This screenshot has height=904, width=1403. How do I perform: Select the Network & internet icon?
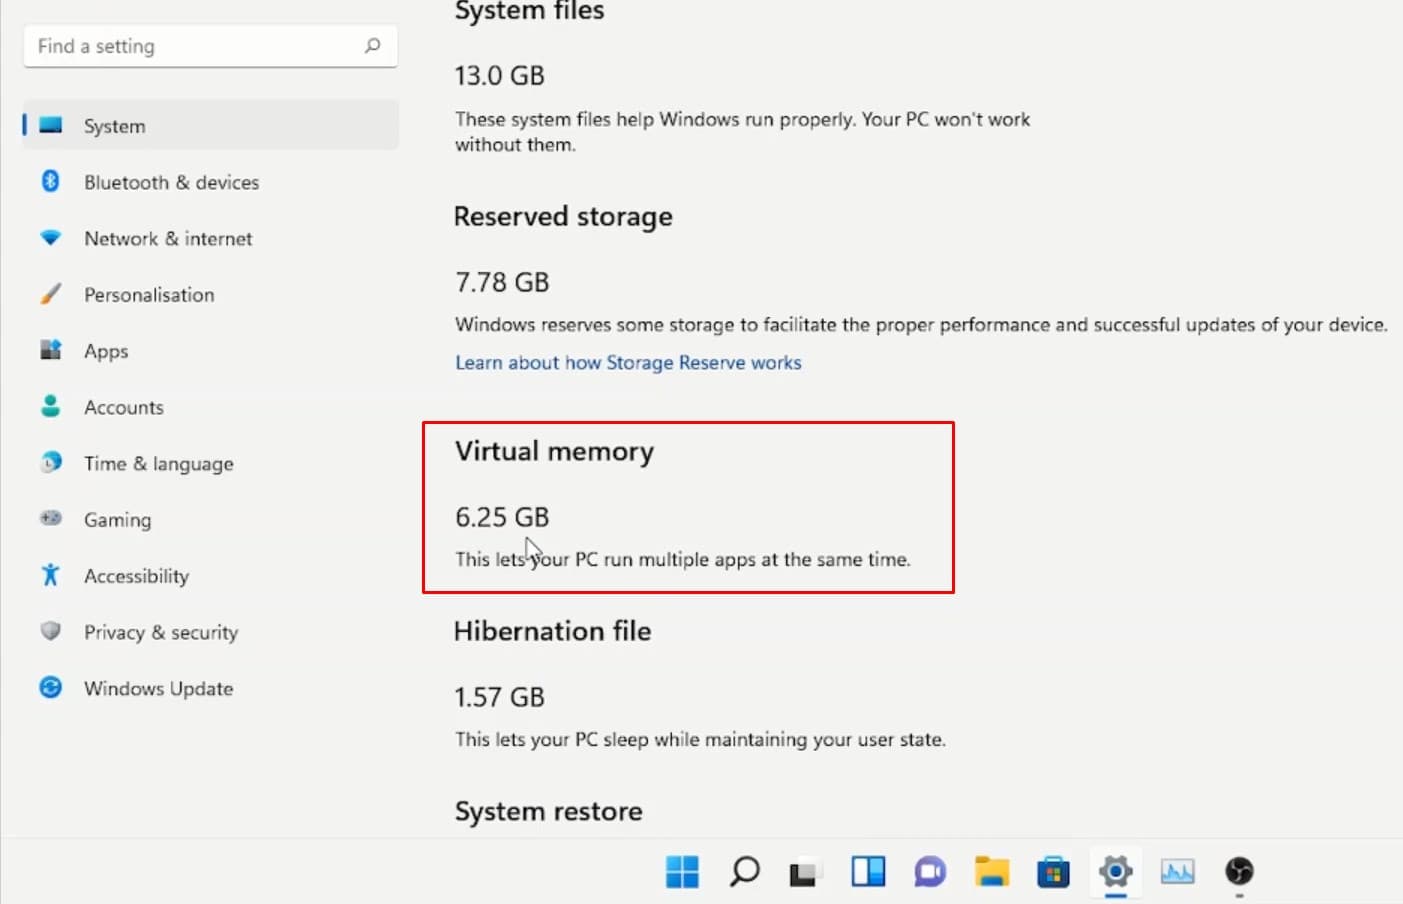[x=51, y=238]
